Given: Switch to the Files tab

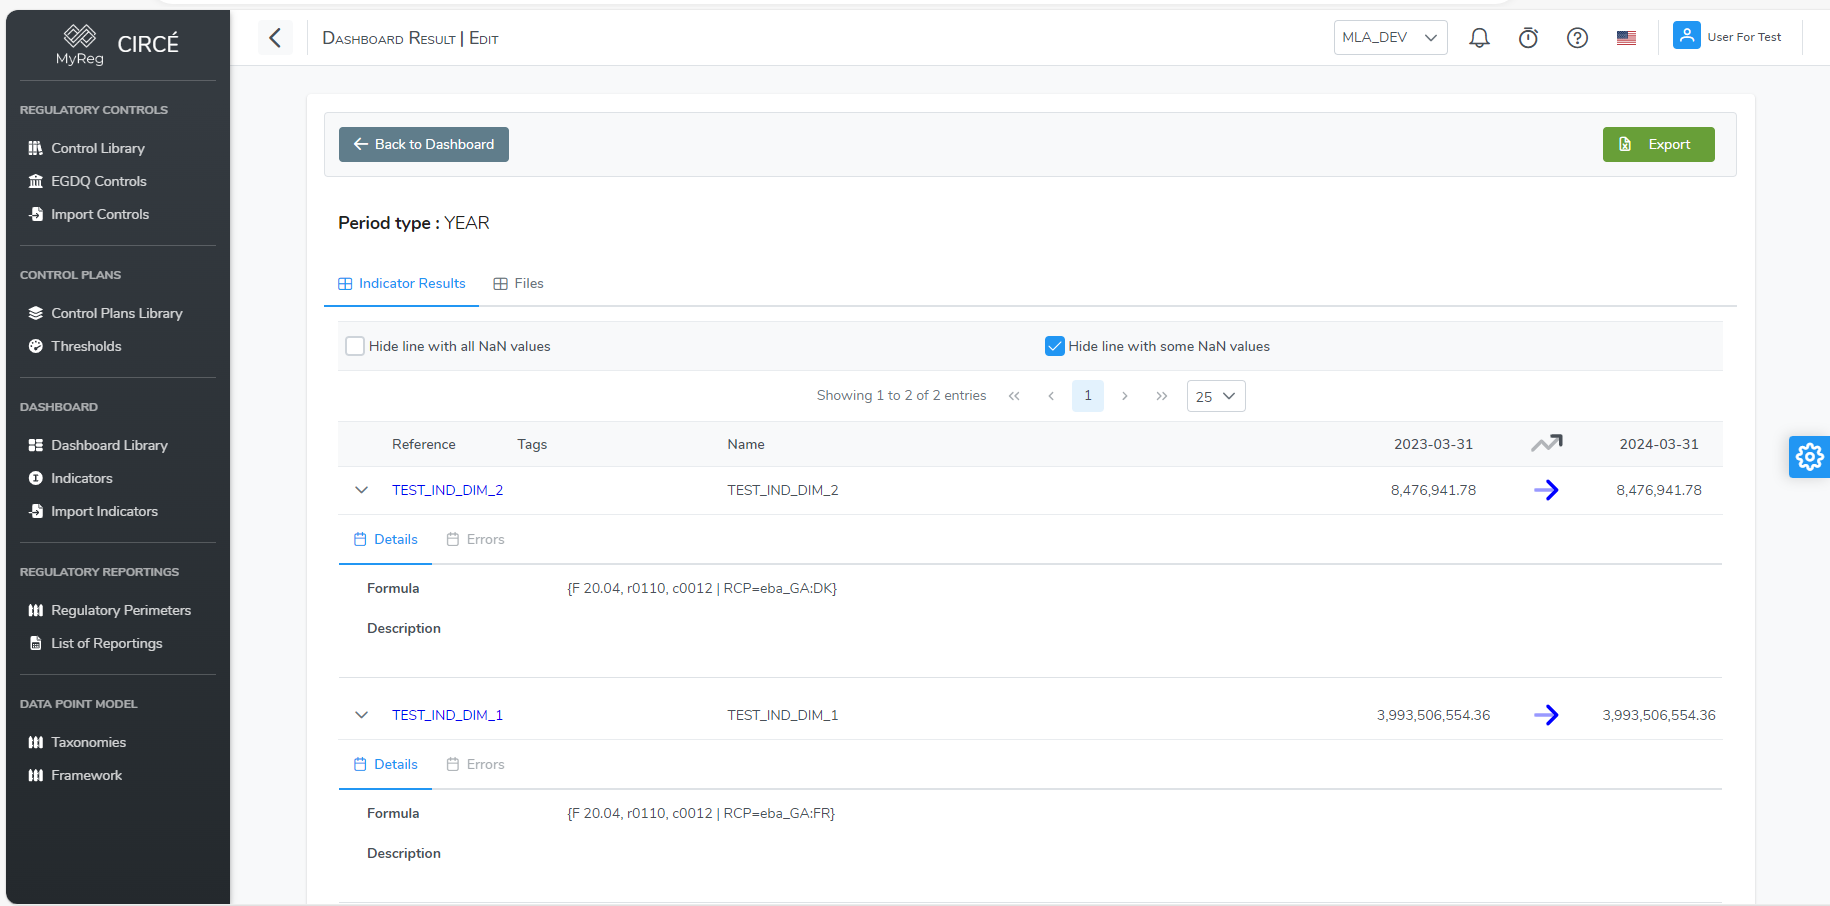Looking at the screenshot, I should [x=518, y=283].
